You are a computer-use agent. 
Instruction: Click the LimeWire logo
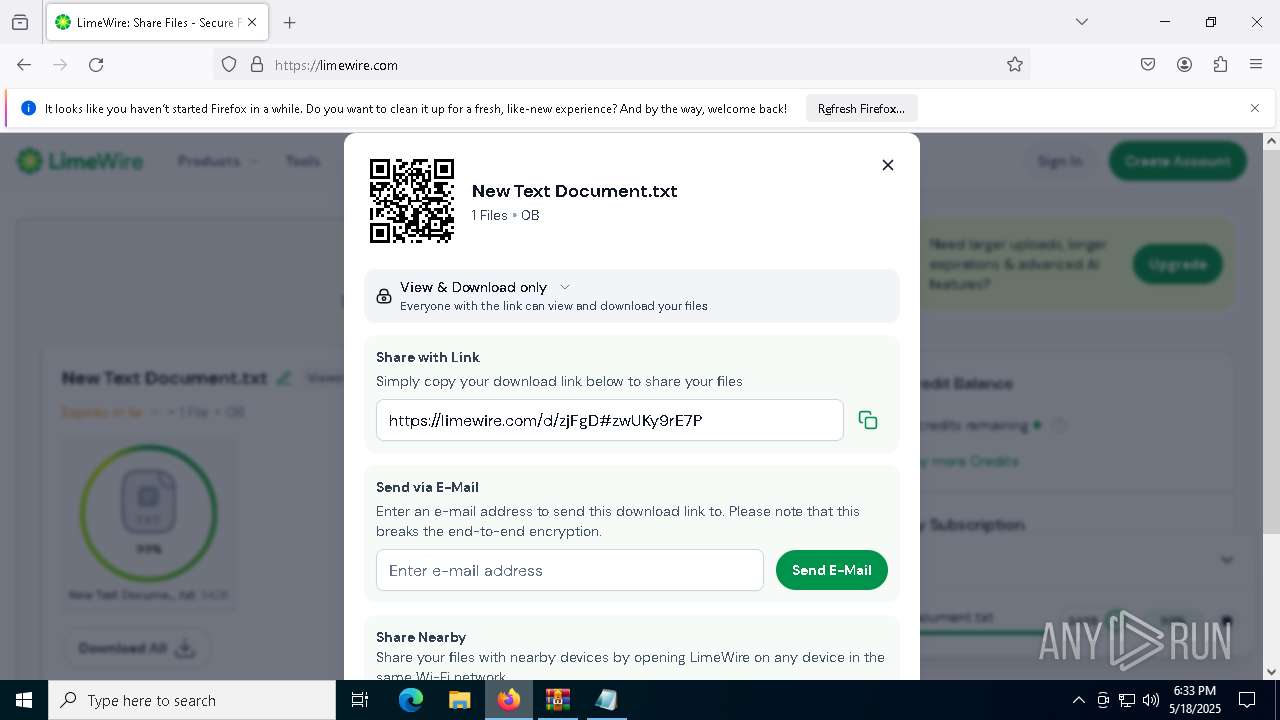(80, 161)
